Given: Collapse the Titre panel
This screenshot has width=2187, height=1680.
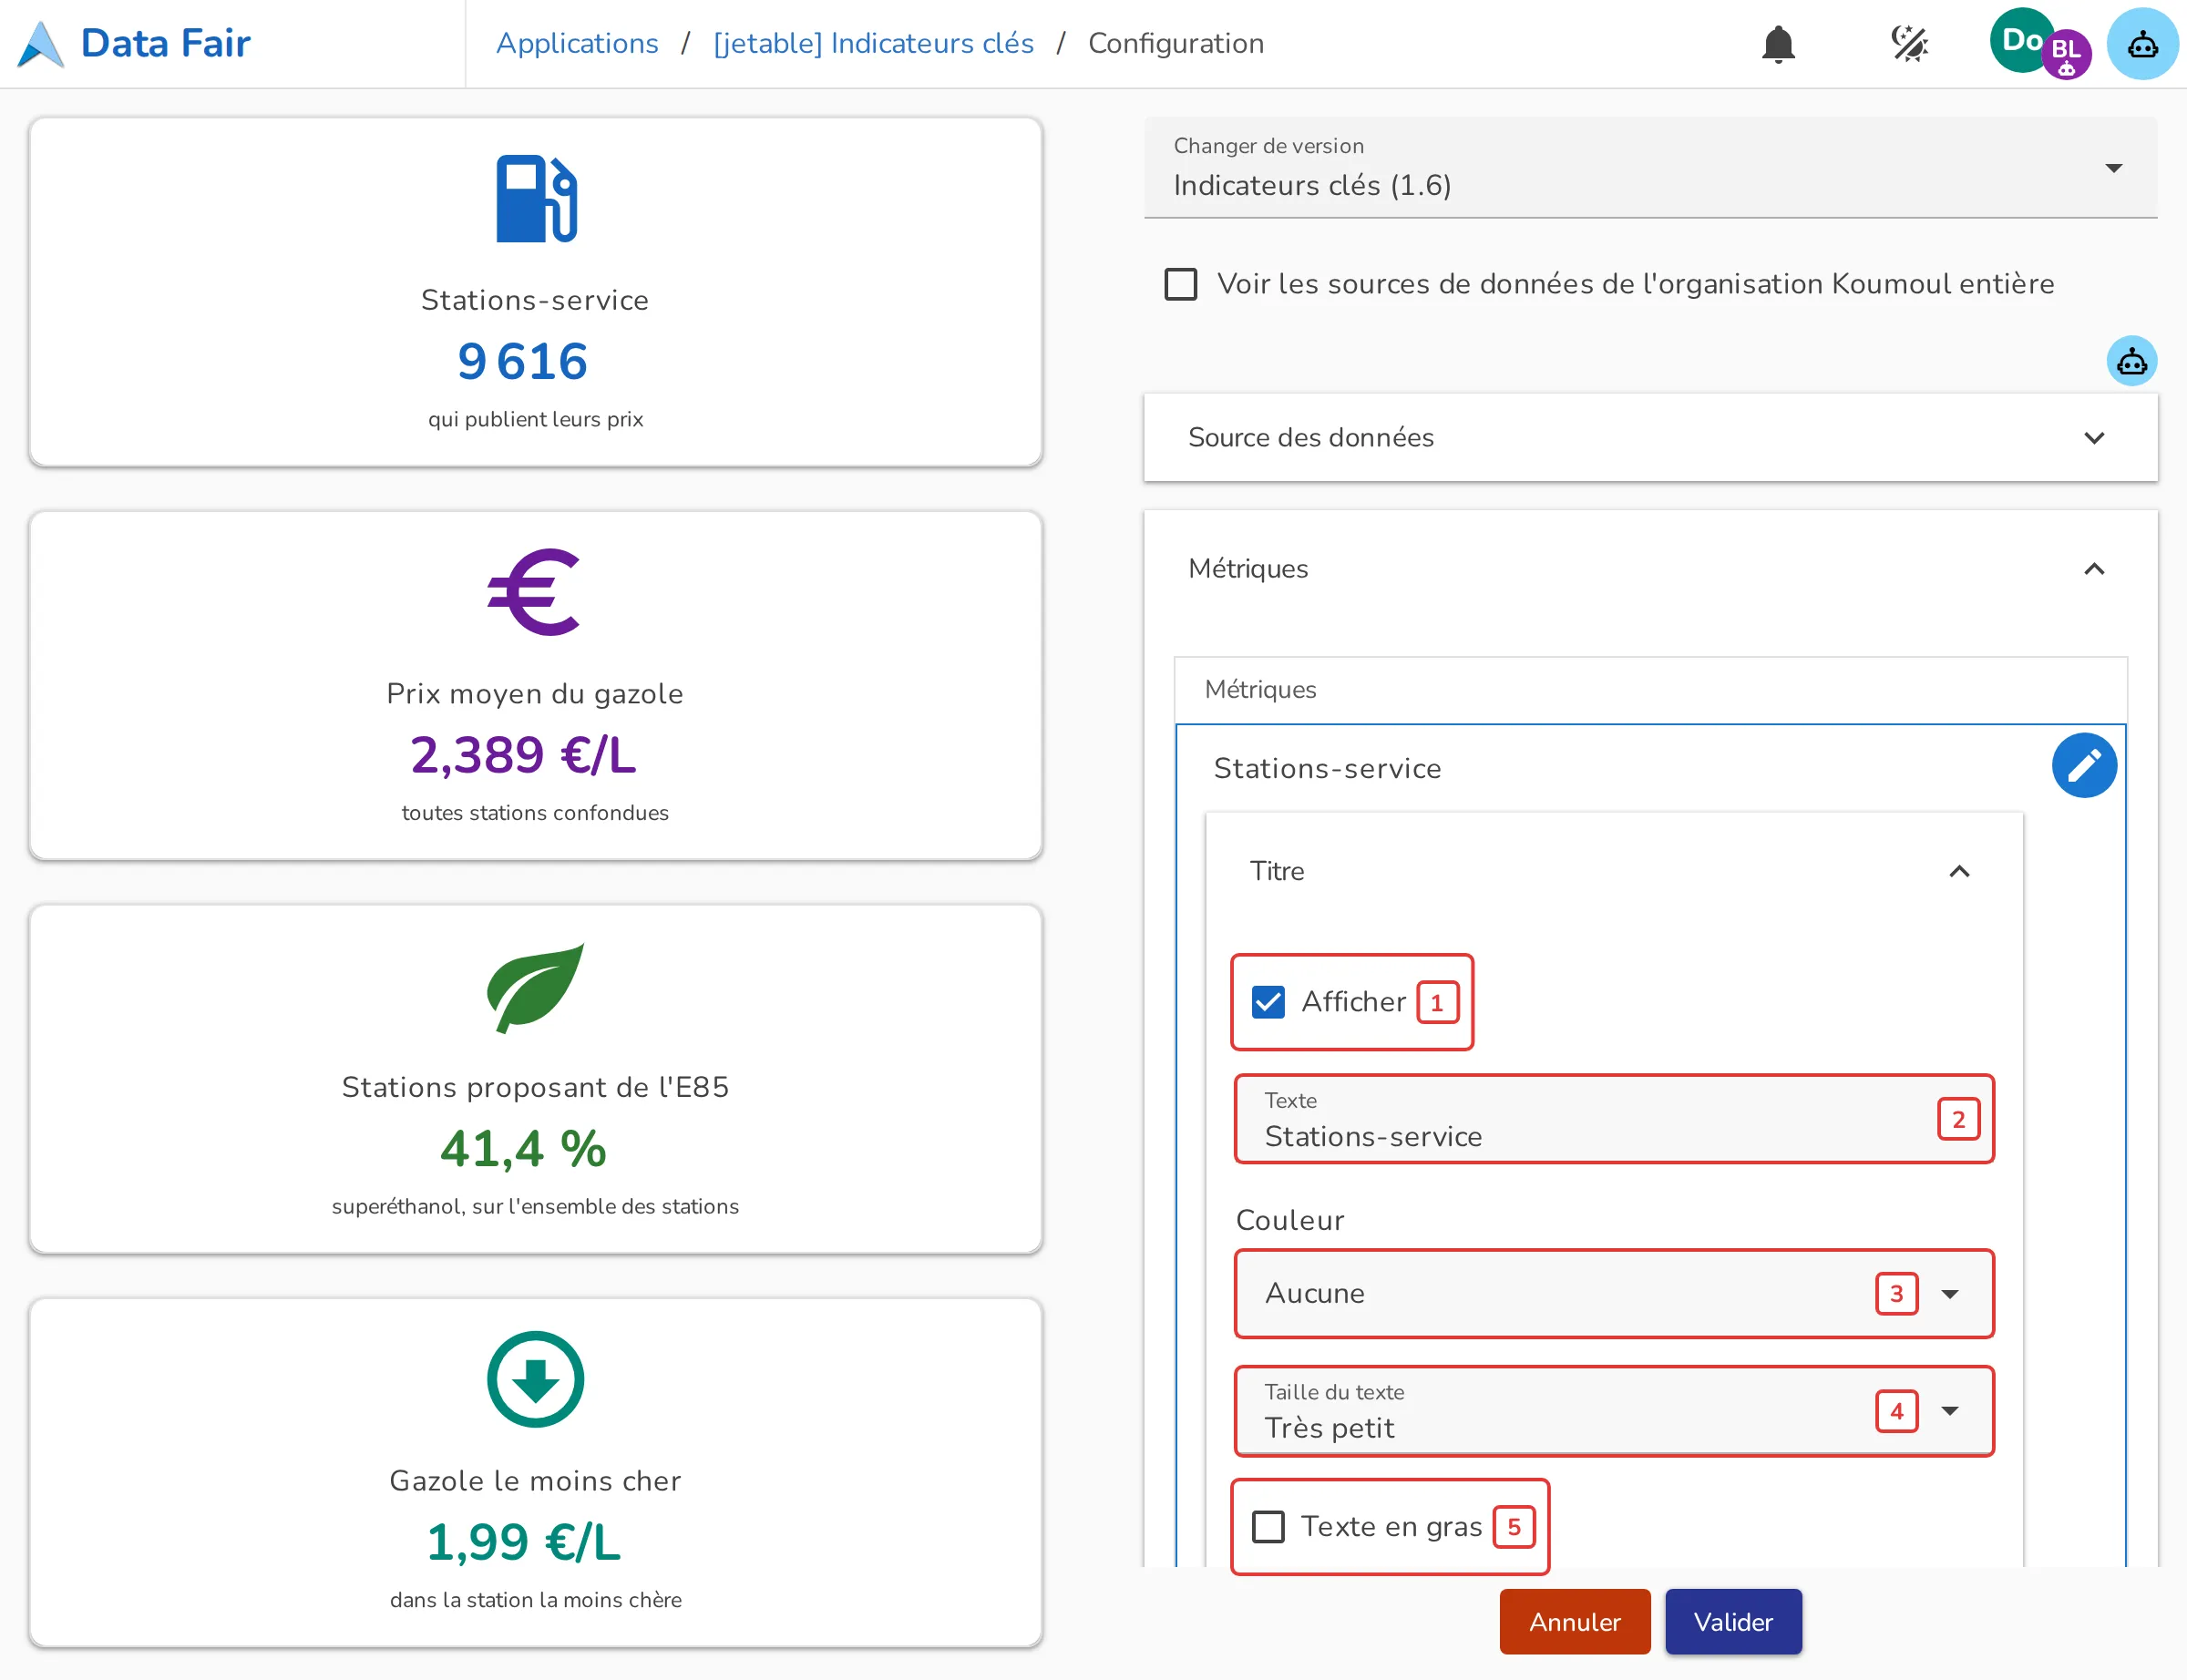Looking at the screenshot, I should [1614, 871].
